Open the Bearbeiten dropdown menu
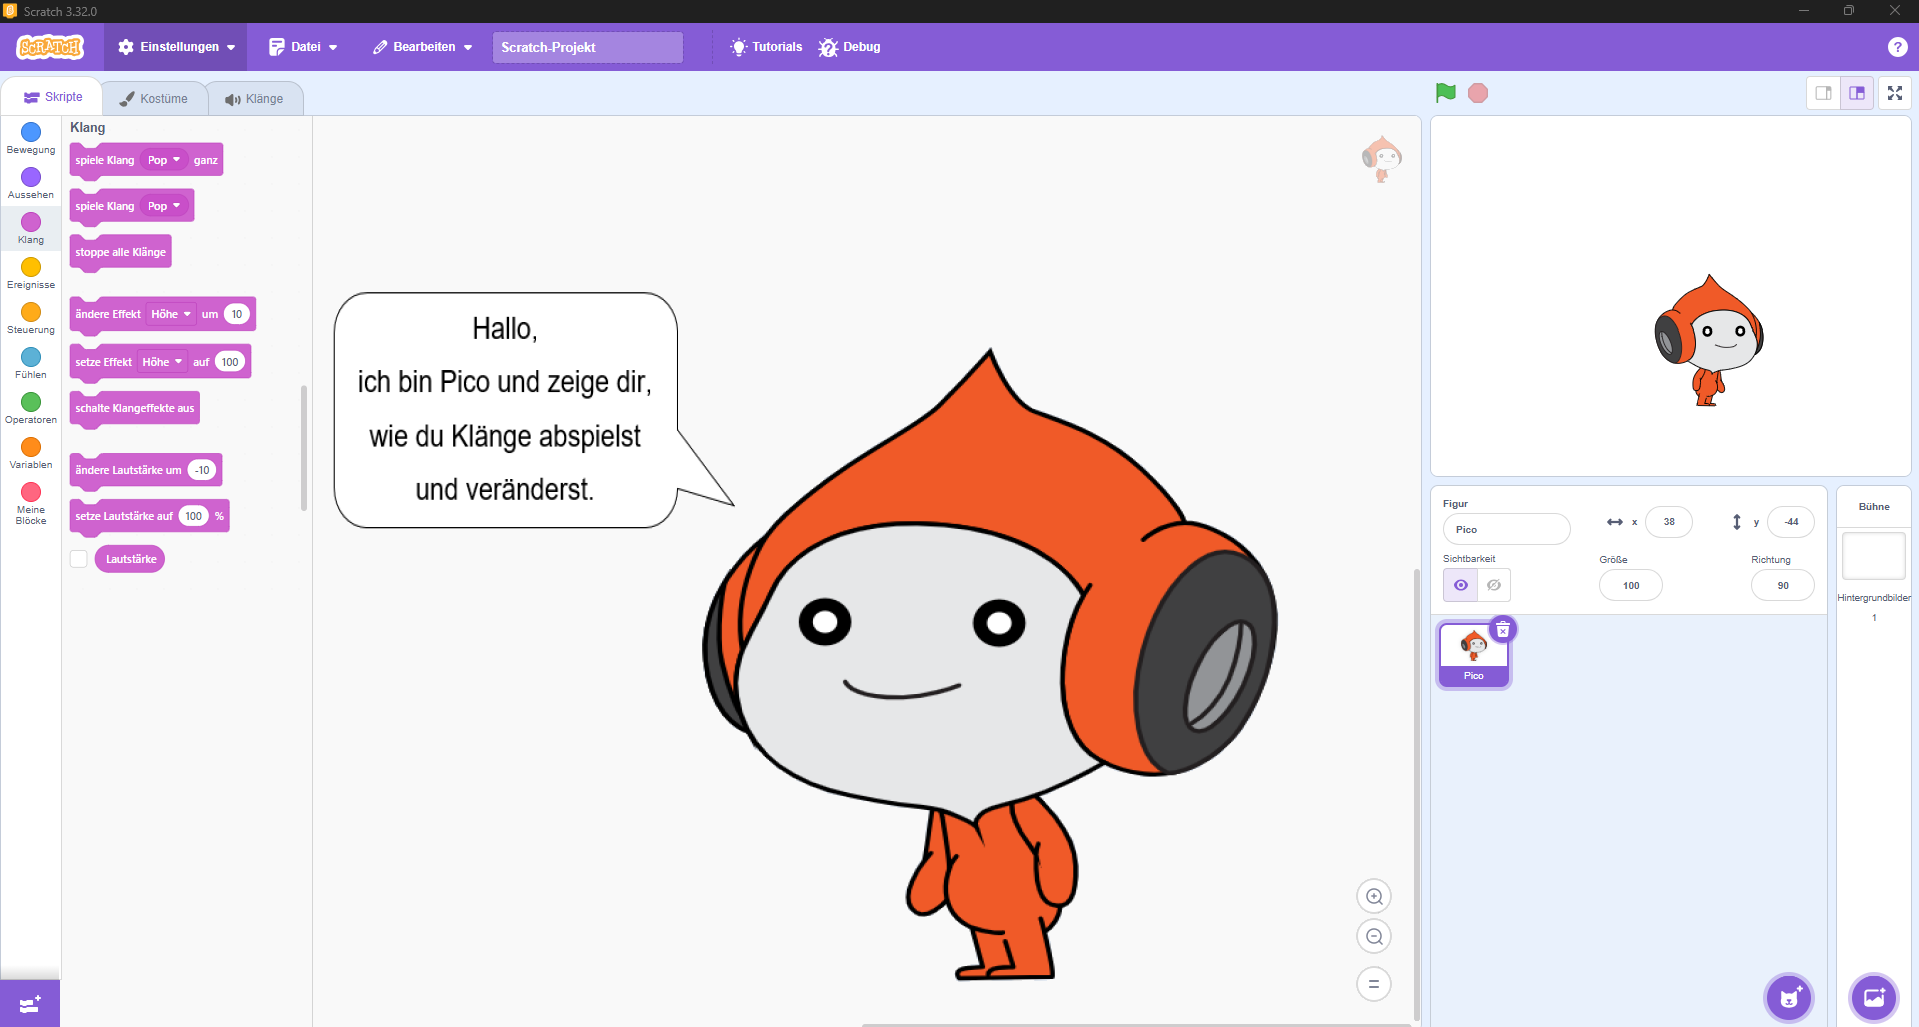Screen dimensions: 1919x1027 (x=423, y=47)
